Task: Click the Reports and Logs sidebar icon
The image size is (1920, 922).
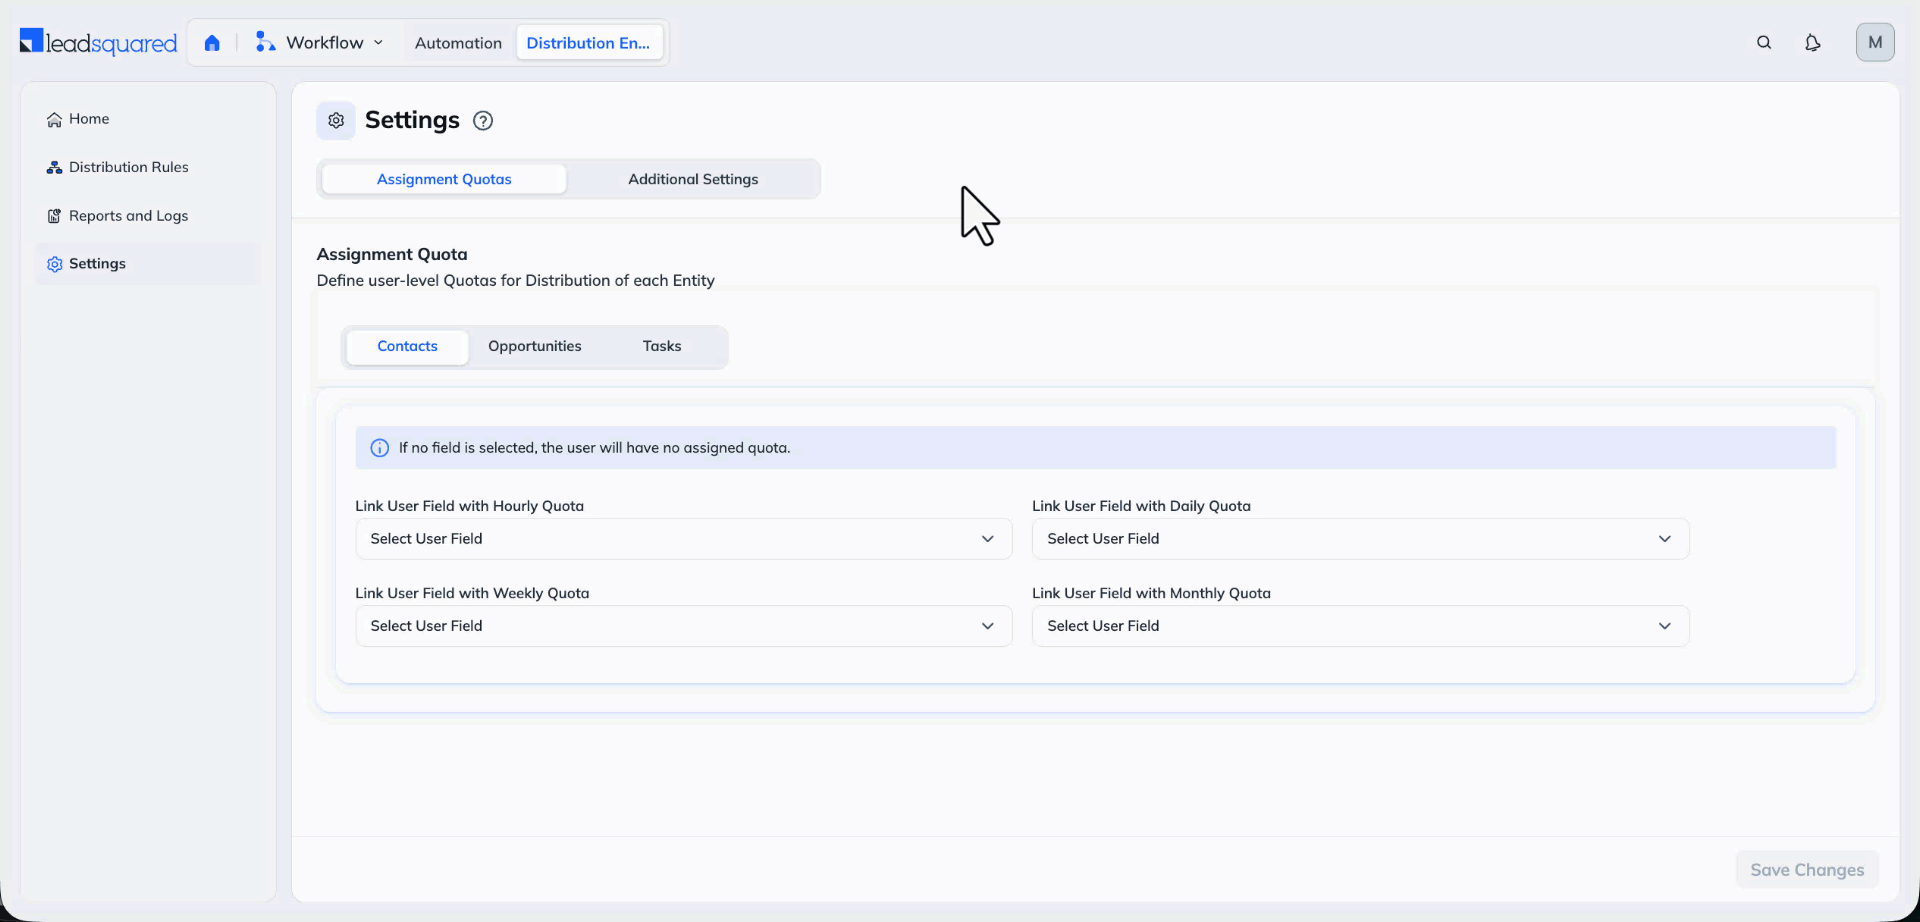Action: point(54,216)
